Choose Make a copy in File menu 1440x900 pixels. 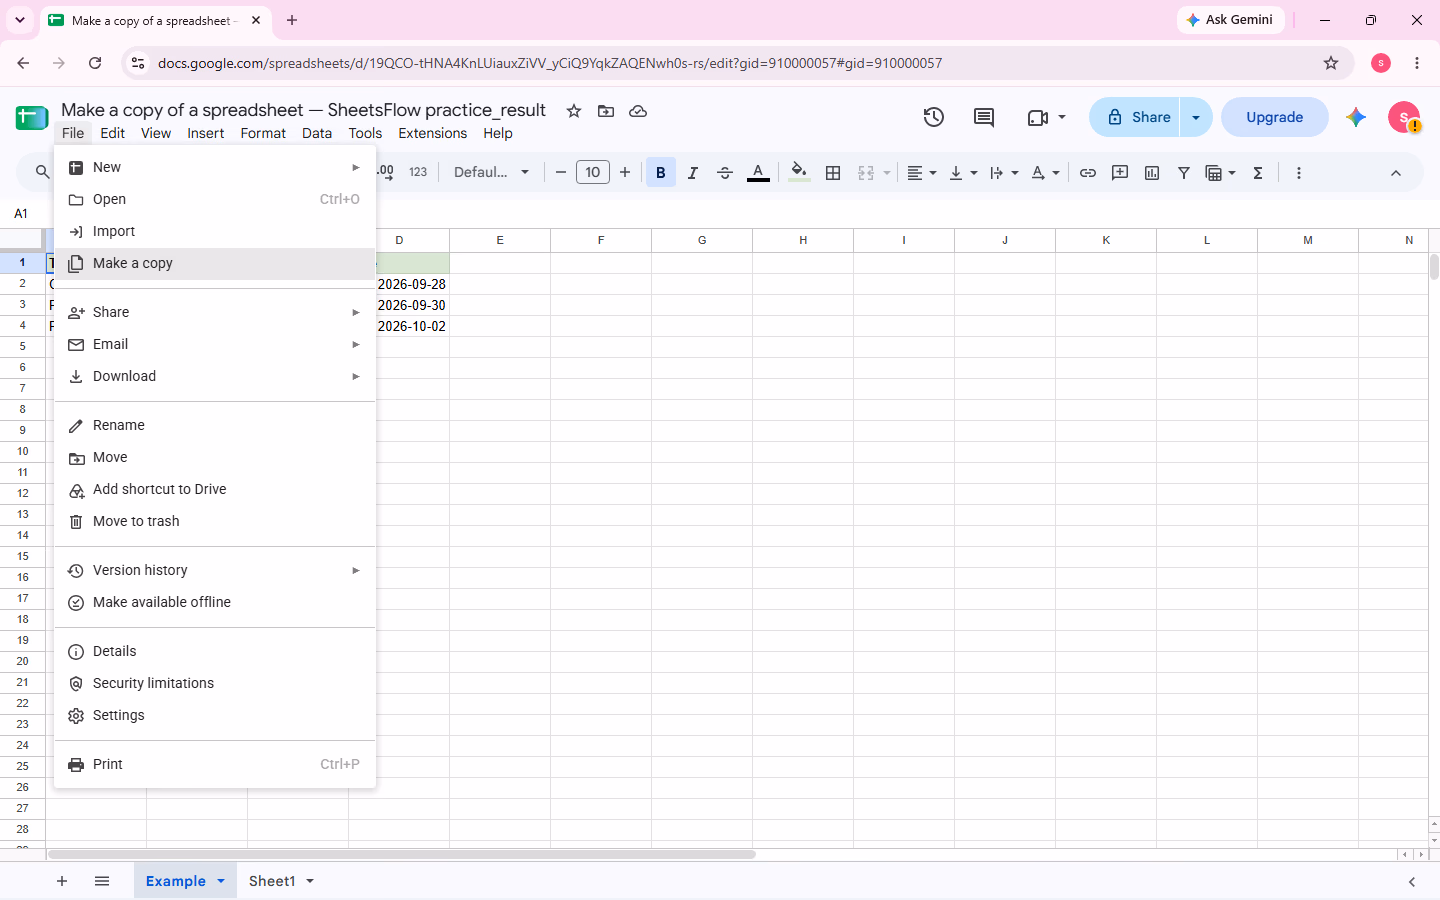[x=215, y=264]
